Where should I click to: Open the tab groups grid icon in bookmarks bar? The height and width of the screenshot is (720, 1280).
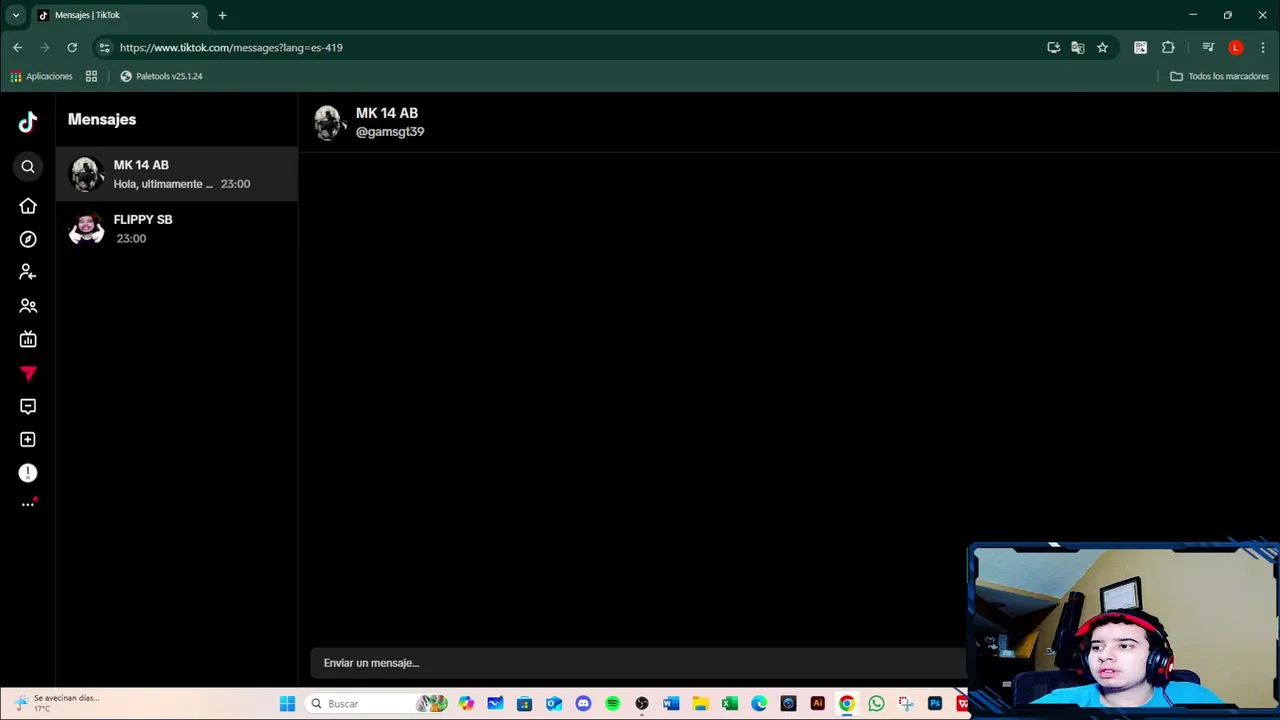click(91, 76)
